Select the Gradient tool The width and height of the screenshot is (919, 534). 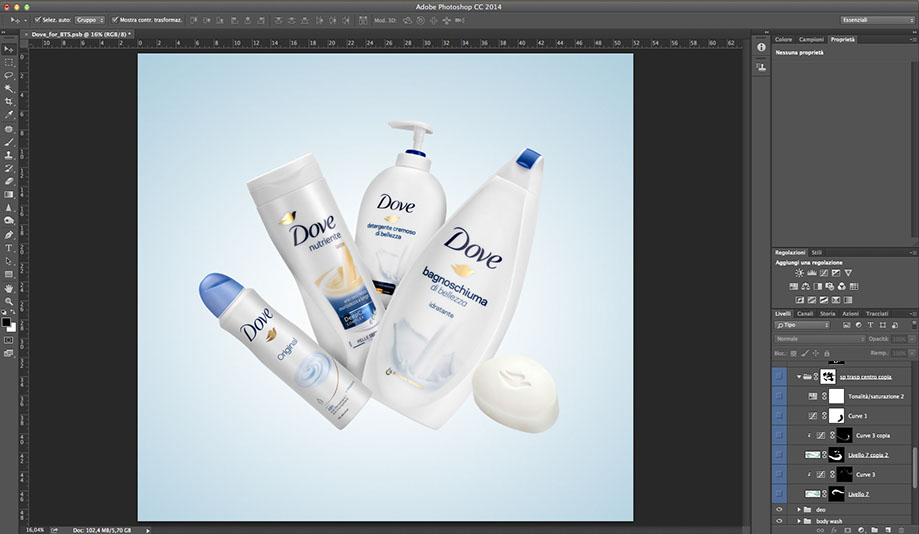(x=9, y=195)
